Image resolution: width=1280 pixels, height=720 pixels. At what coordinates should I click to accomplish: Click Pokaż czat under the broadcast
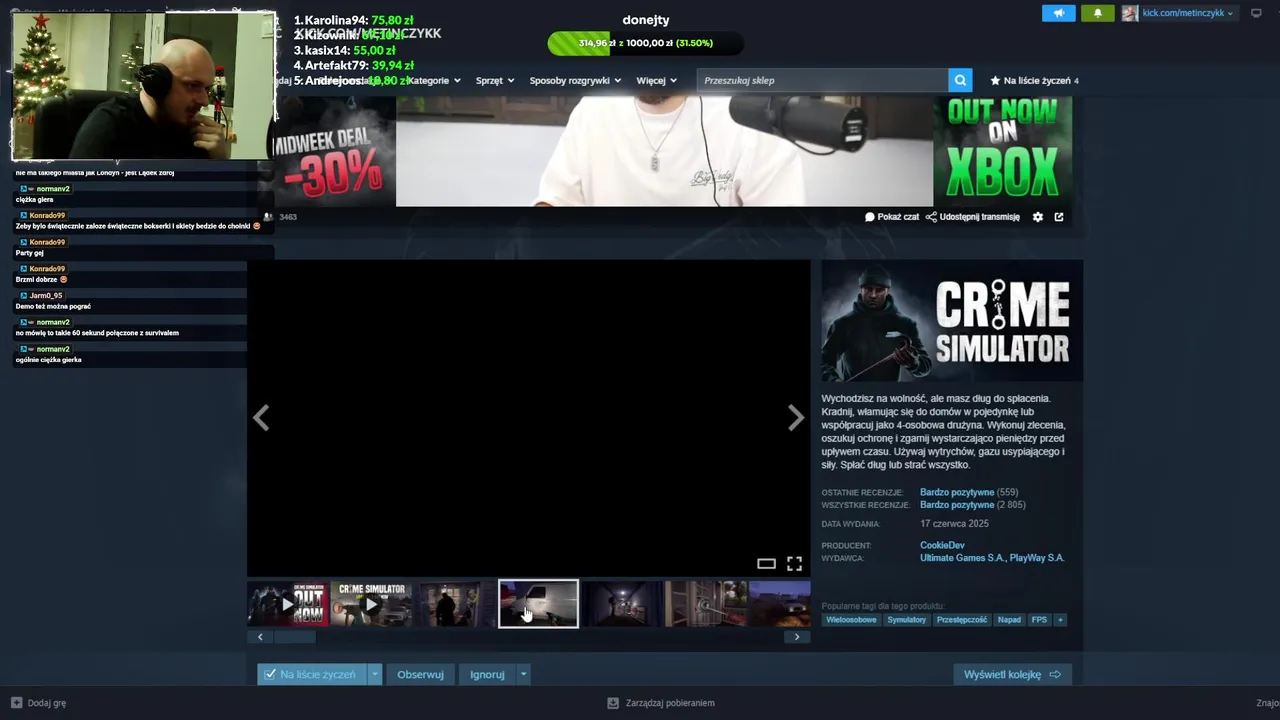point(892,217)
